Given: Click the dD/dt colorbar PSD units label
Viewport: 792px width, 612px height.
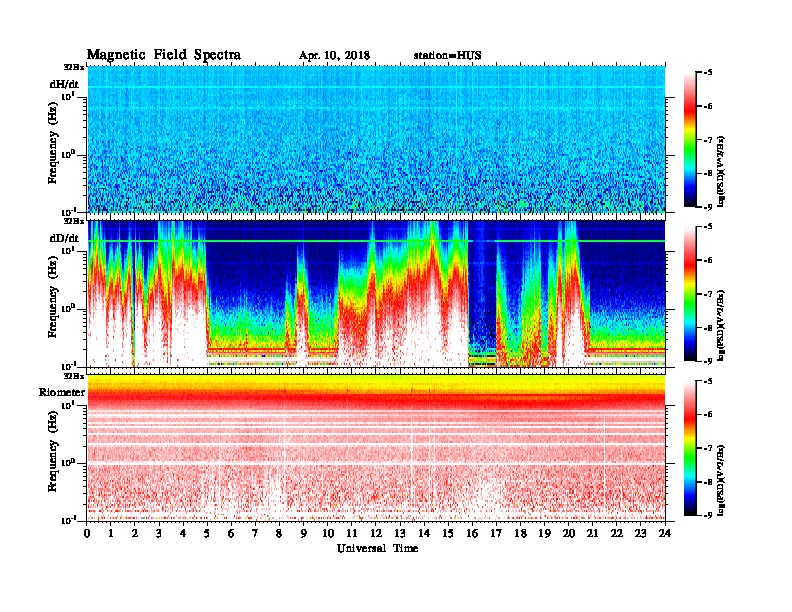Looking at the screenshot, I should click(721, 326).
